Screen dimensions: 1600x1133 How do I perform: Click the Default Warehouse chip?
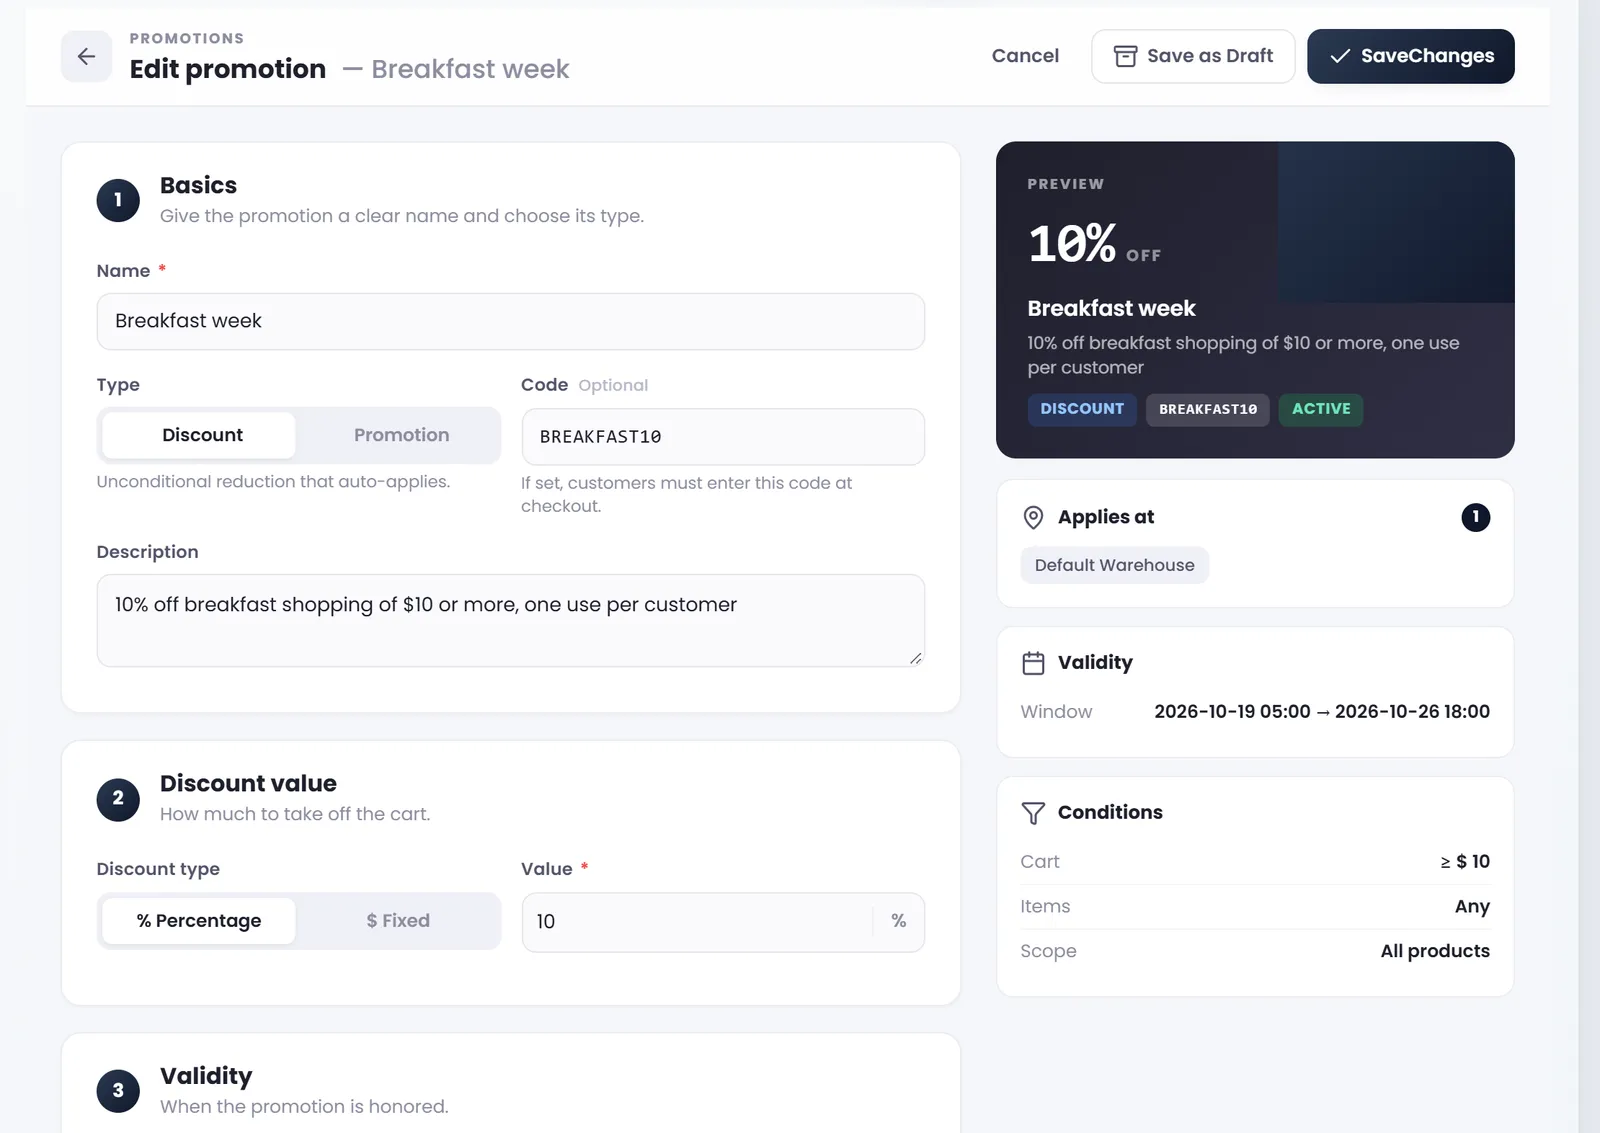coord(1114,565)
